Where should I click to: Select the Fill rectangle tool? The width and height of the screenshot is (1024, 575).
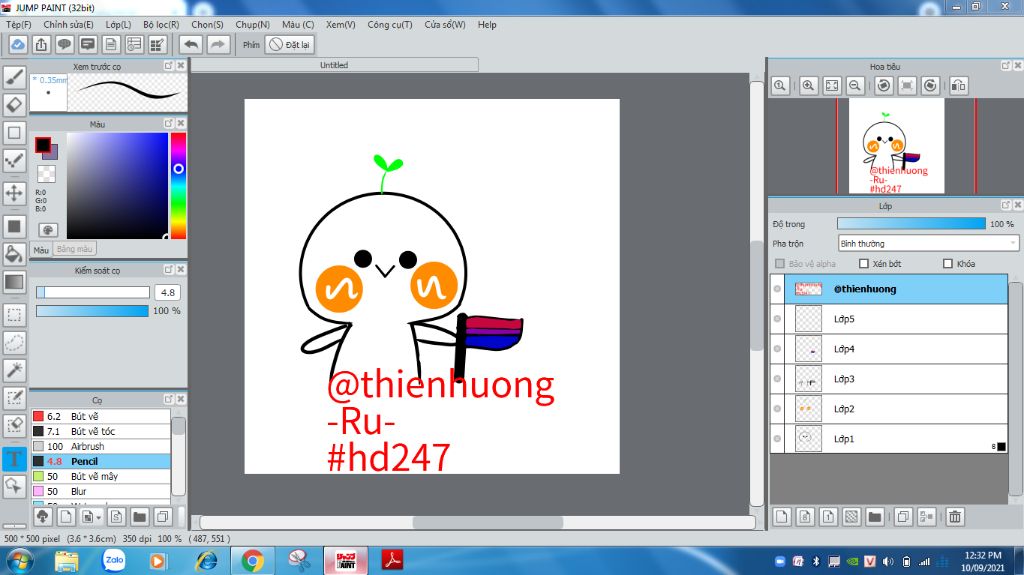[x=14, y=227]
